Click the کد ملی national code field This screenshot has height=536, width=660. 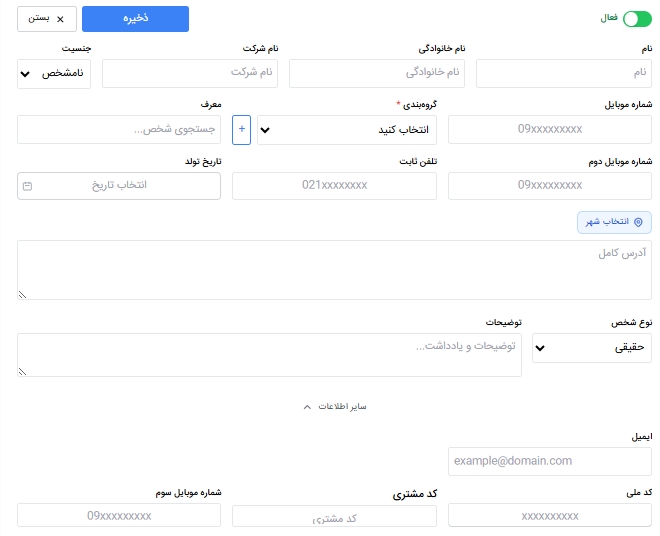click(550, 515)
